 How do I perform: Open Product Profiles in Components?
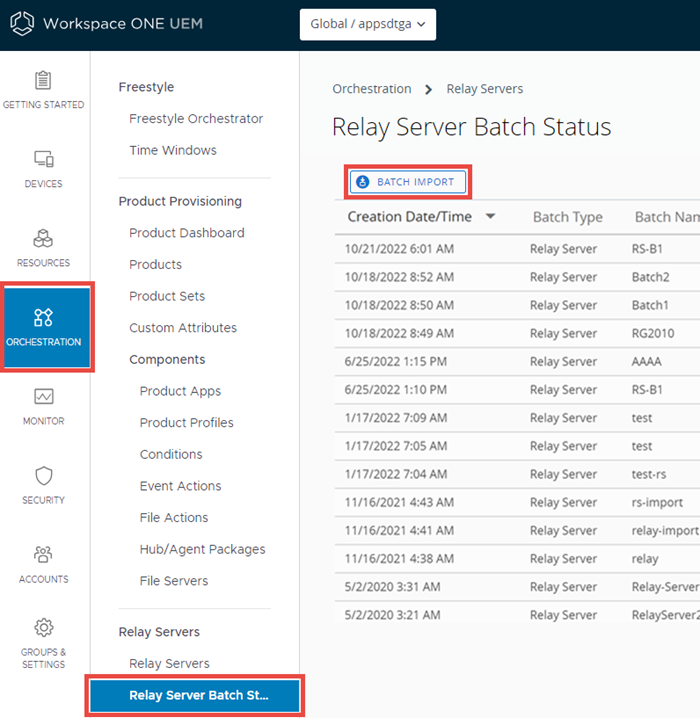(187, 423)
